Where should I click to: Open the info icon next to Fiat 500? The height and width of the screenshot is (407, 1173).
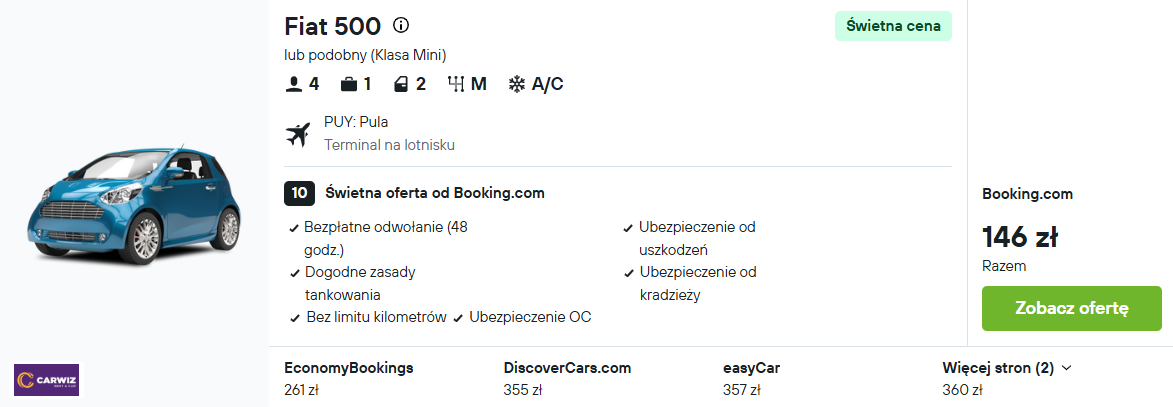click(x=401, y=25)
